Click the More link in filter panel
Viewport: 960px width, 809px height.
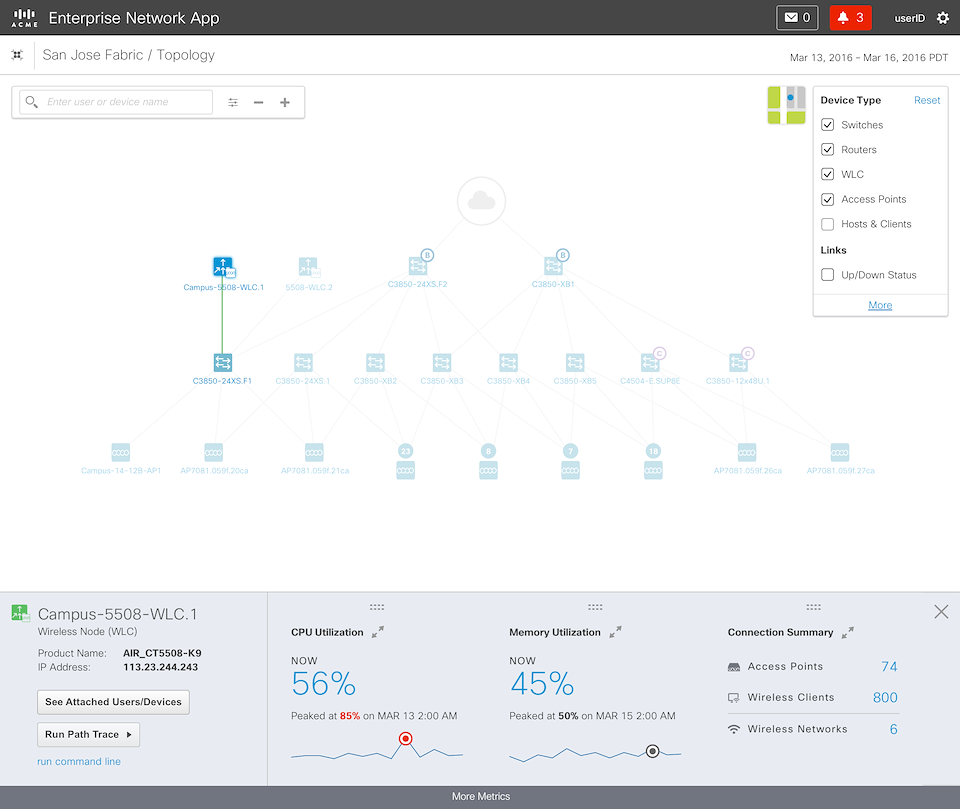(880, 305)
